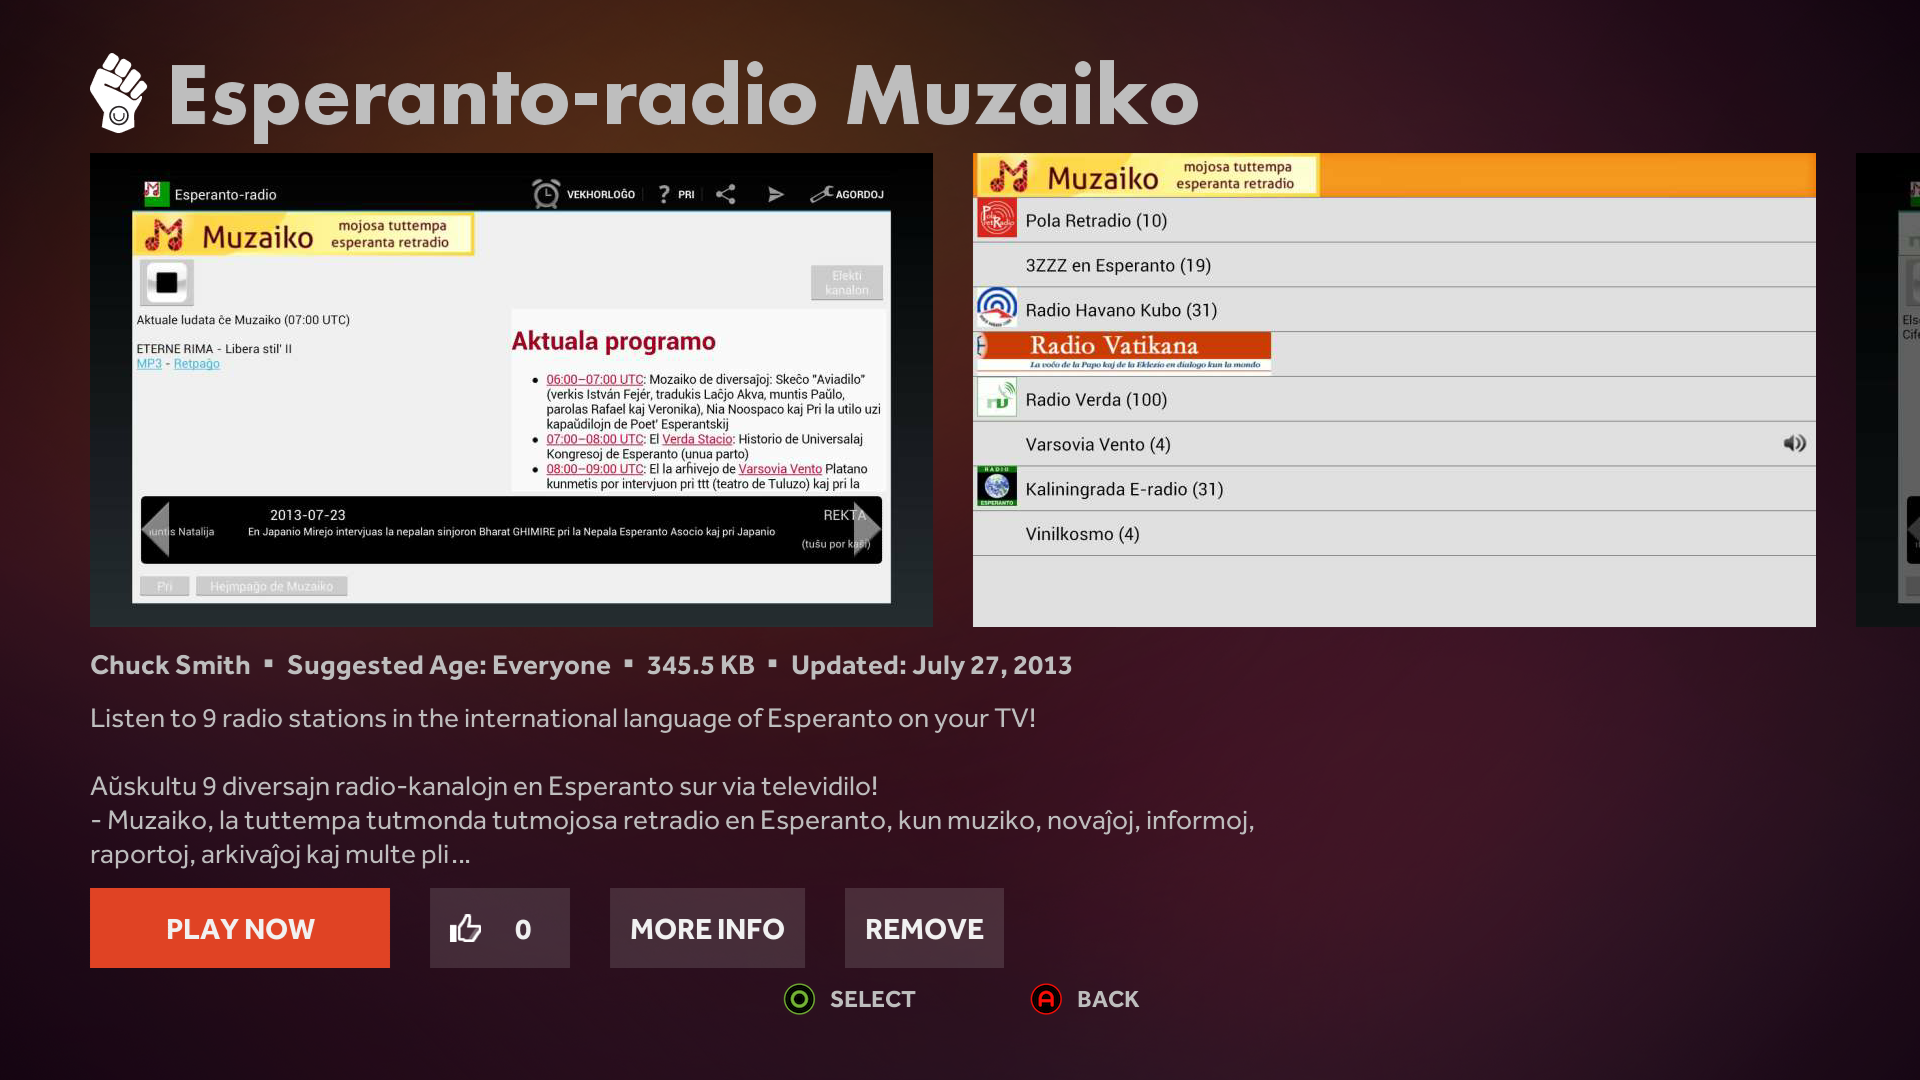Click the red A BACK controller icon
Image resolution: width=1920 pixels, height=1080 pixels.
(x=1046, y=999)
